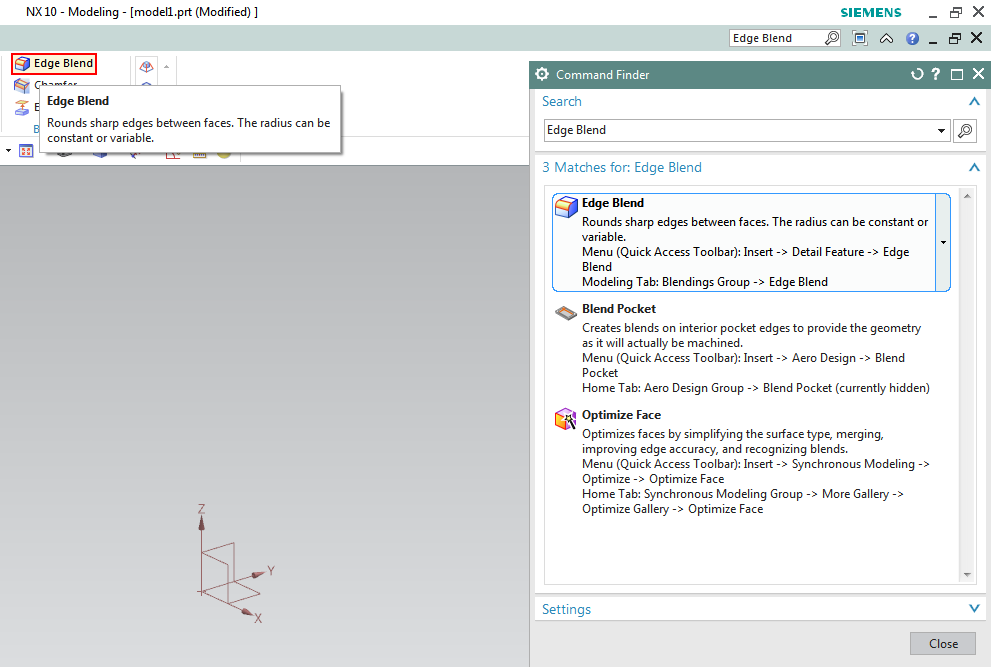Expand the gallery arrow beside the pyramid icon
991x667 pixels.
coord(167,66)
